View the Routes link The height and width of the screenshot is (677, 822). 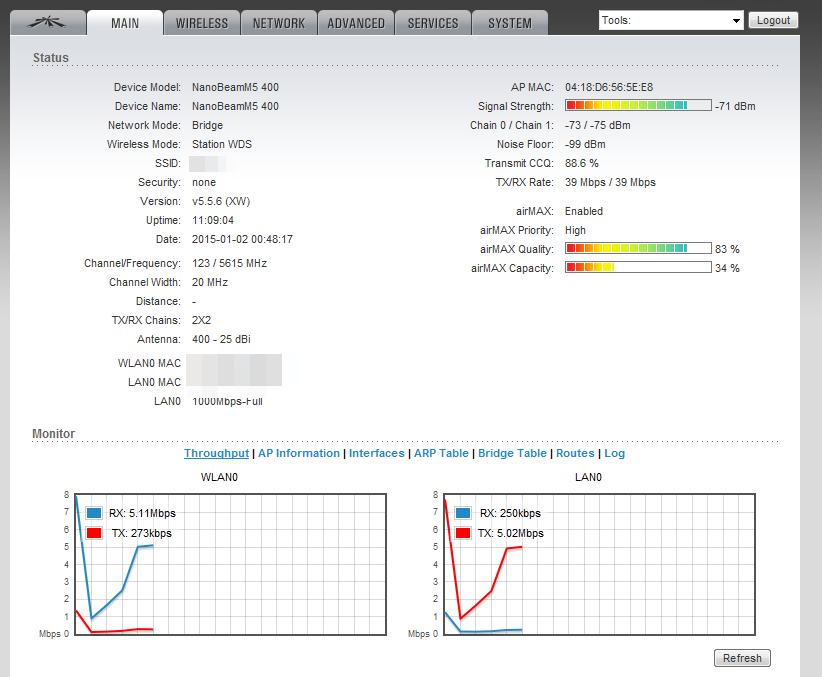[575, 453]
